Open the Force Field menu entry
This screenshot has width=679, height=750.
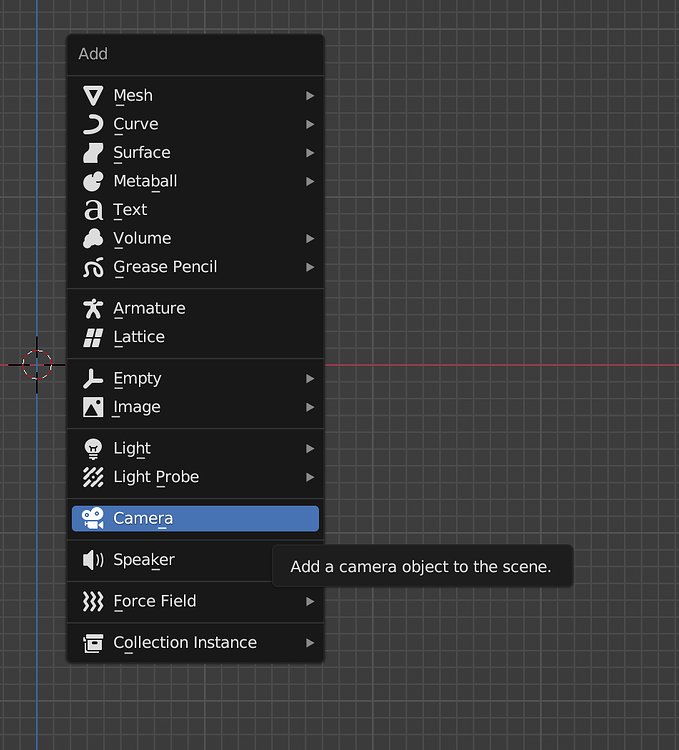(195, 602)
